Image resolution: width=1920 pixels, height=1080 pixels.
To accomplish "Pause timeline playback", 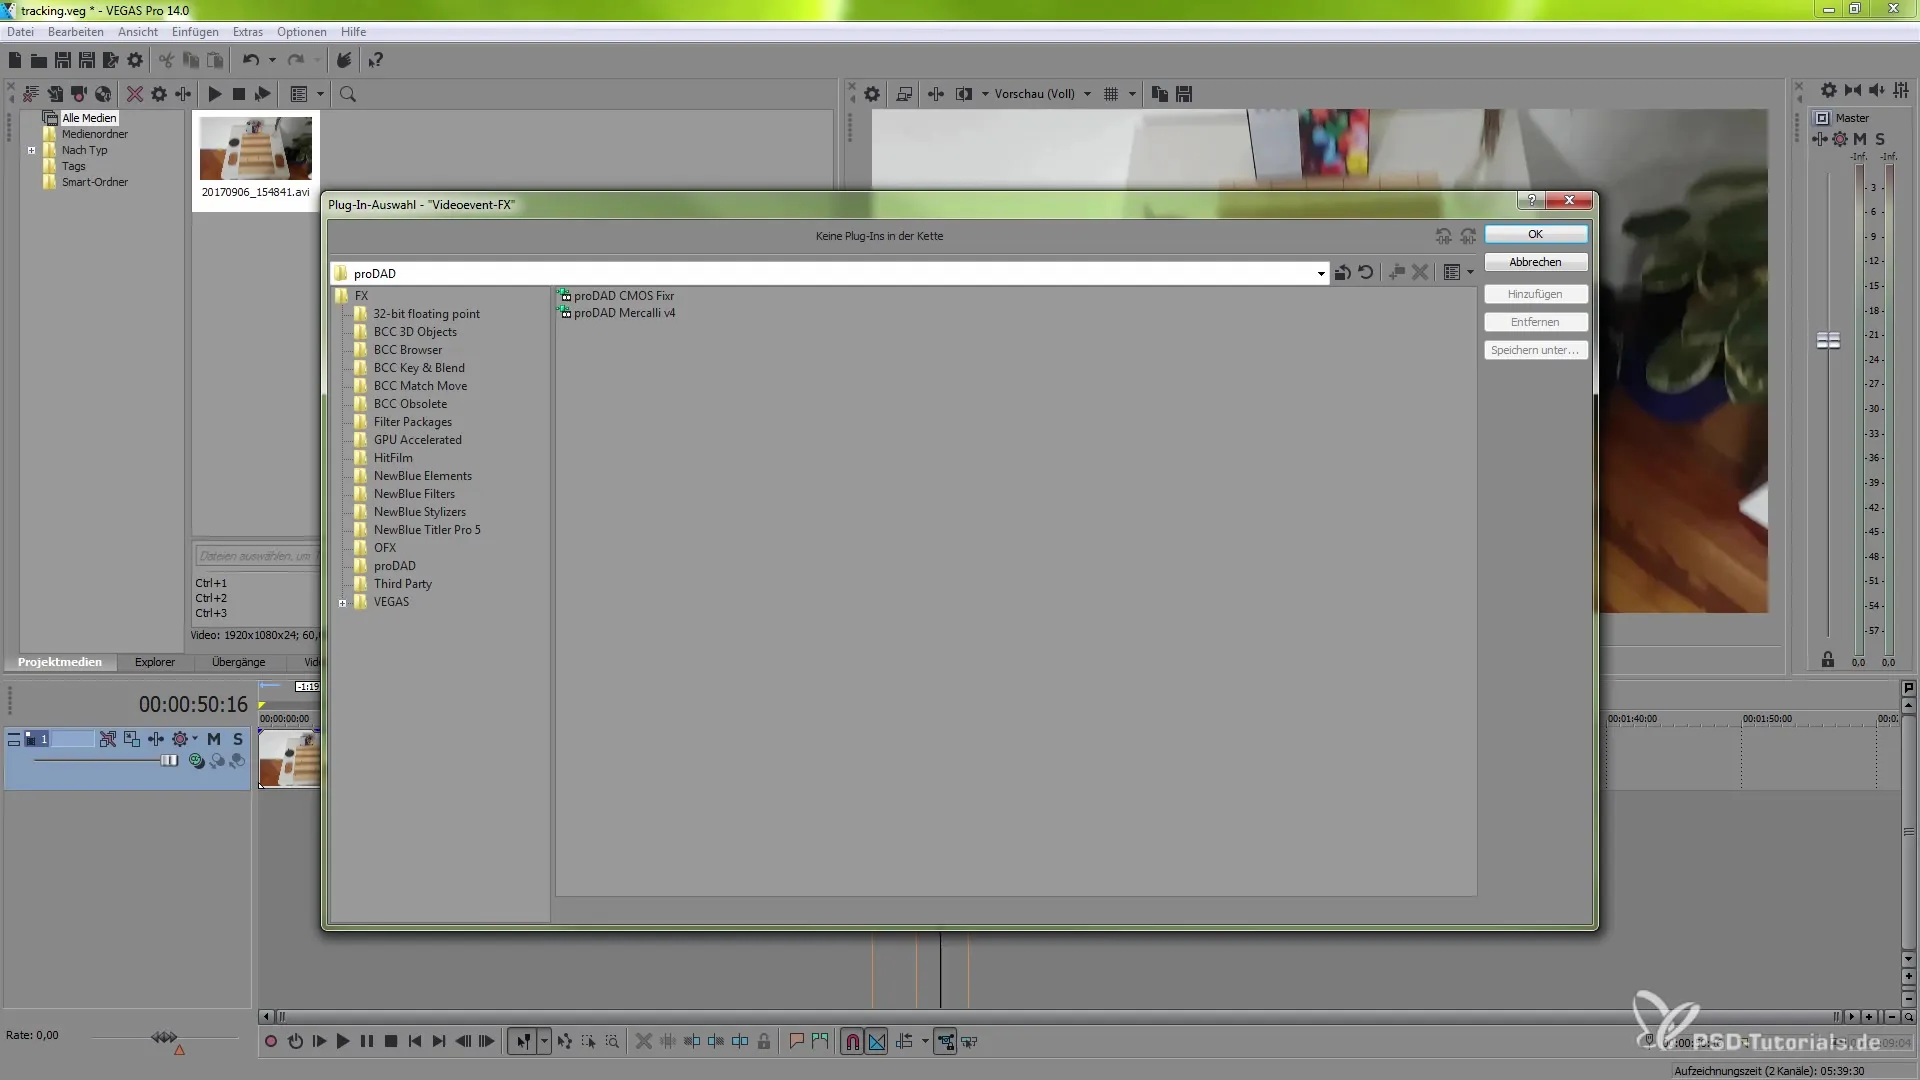I will (367, 1042).
